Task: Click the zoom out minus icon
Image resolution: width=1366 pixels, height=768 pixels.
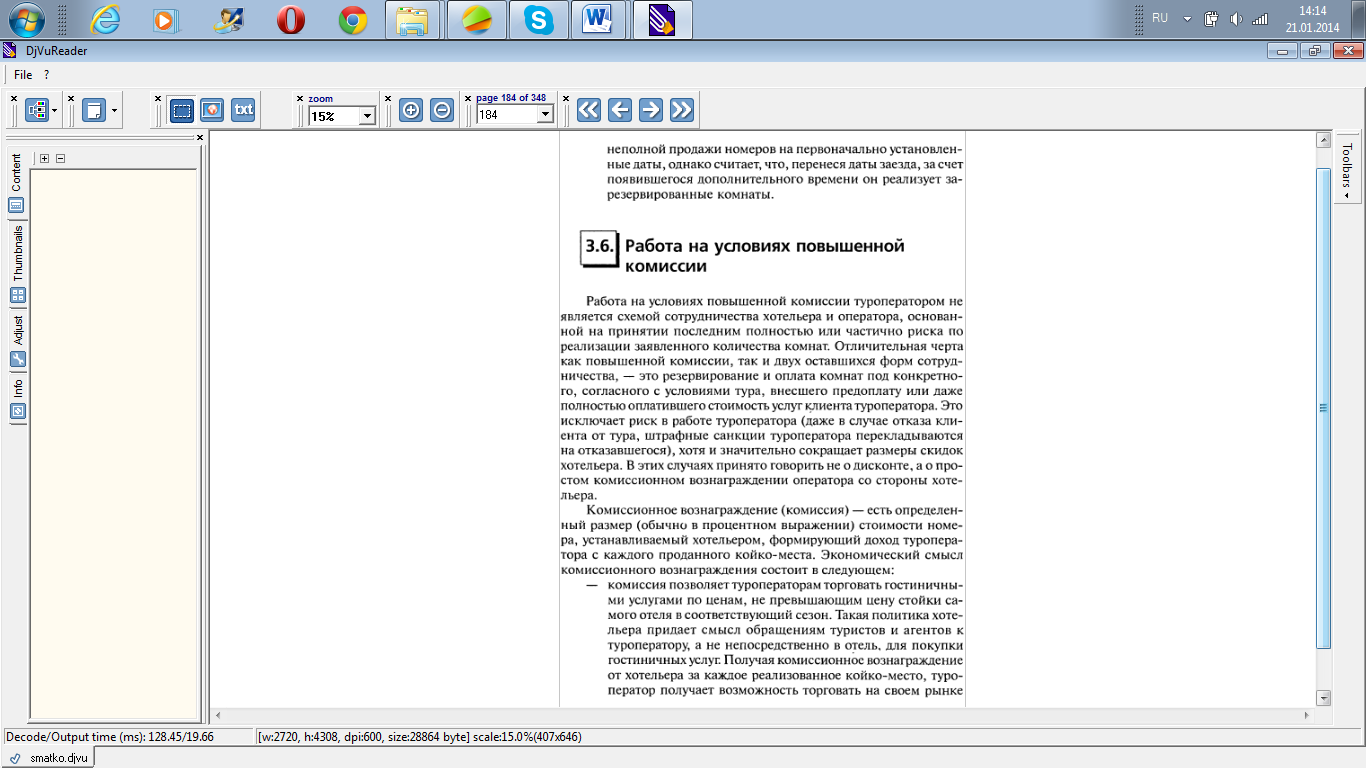Action: pyautogui.click(x=442, y=110)
